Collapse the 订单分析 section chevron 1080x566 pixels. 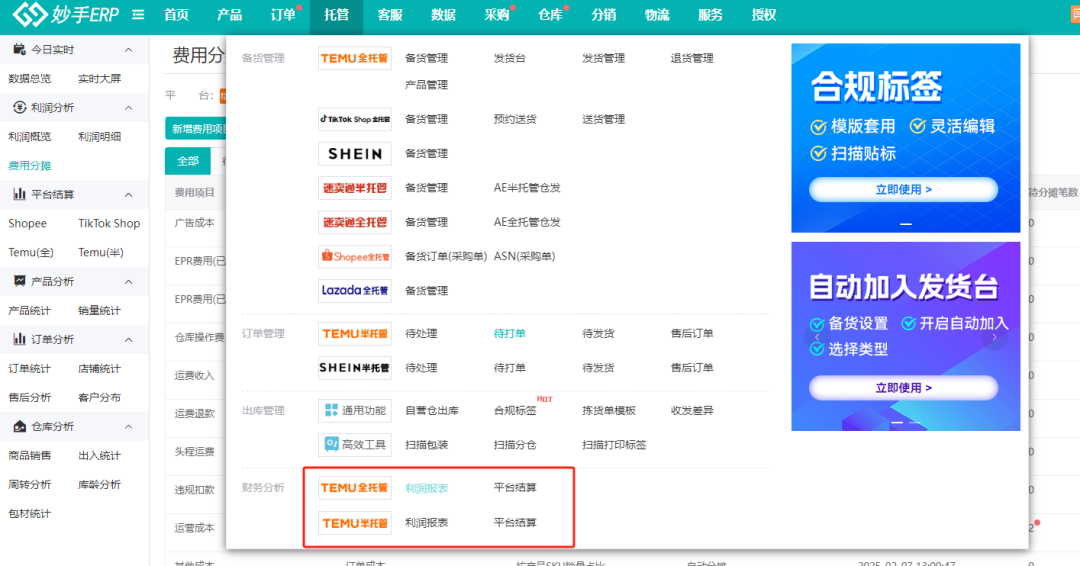[x=129, y=339]
